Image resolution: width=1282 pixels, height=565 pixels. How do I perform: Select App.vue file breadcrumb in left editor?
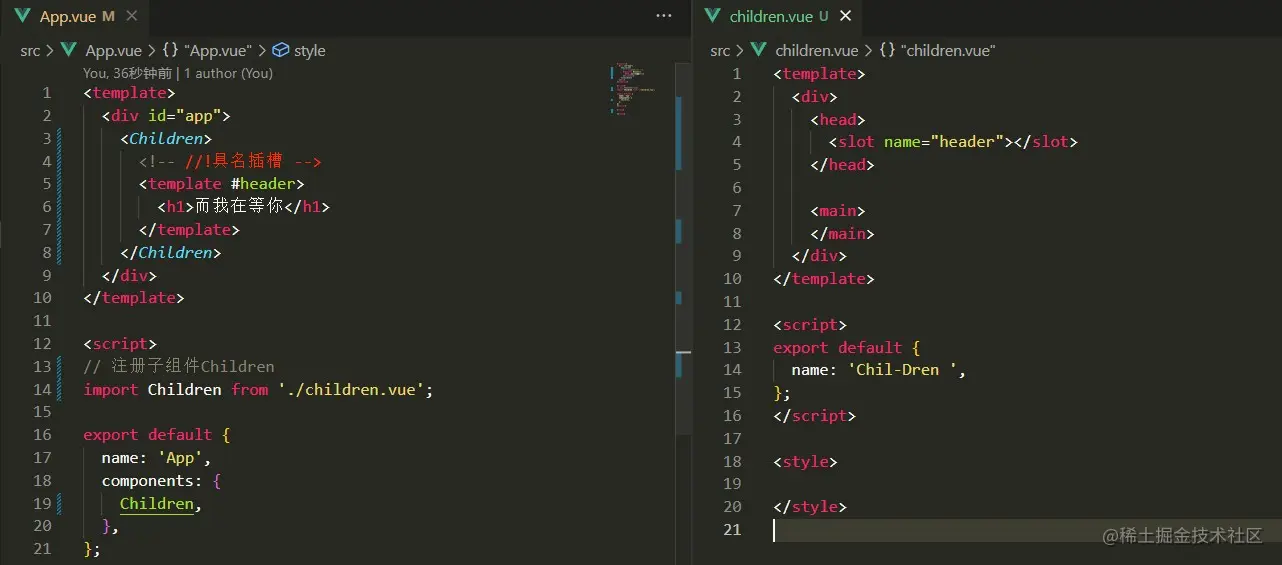coord(113,50)
